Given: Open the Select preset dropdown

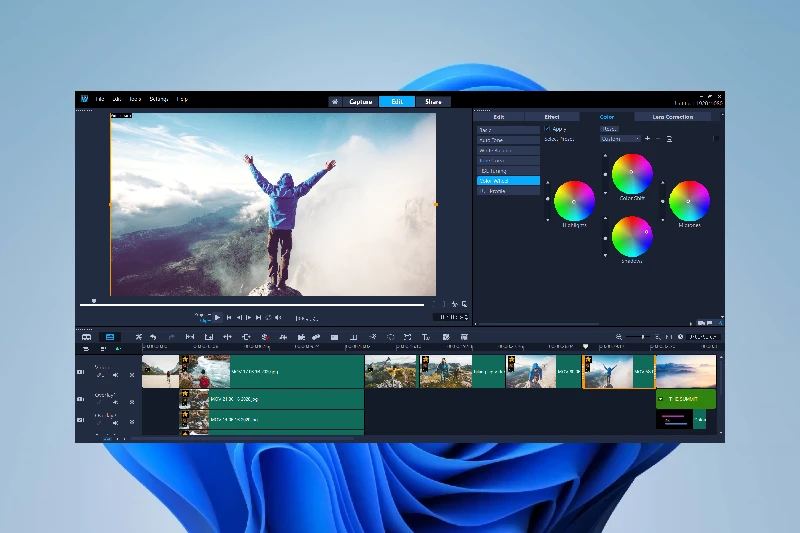Looking at the screenshot, I should 620,139.
